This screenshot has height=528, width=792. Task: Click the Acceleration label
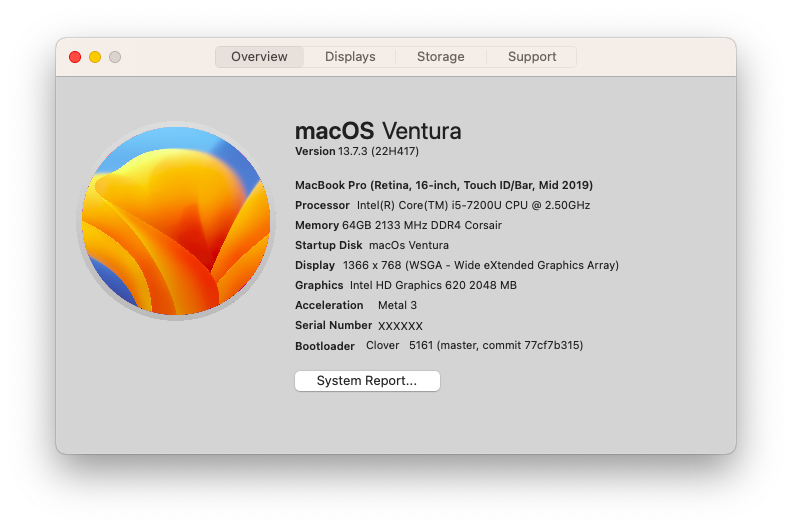(329, 305)
